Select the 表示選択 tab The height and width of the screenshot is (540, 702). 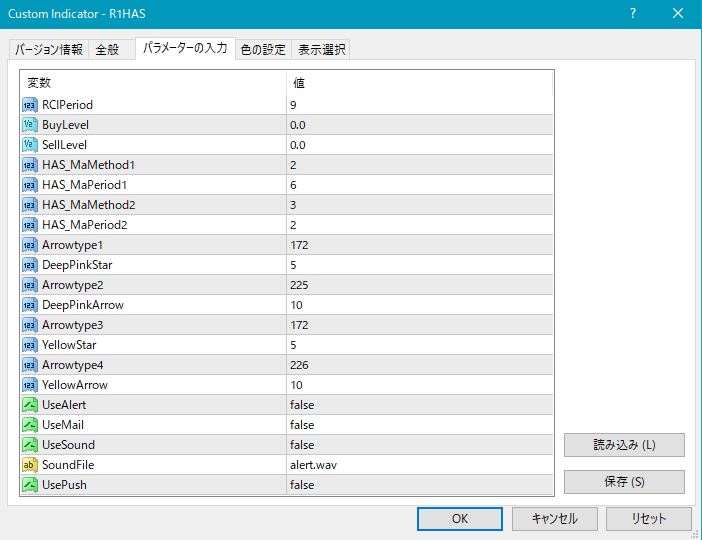pyautogui.click(x=321, y=50)
